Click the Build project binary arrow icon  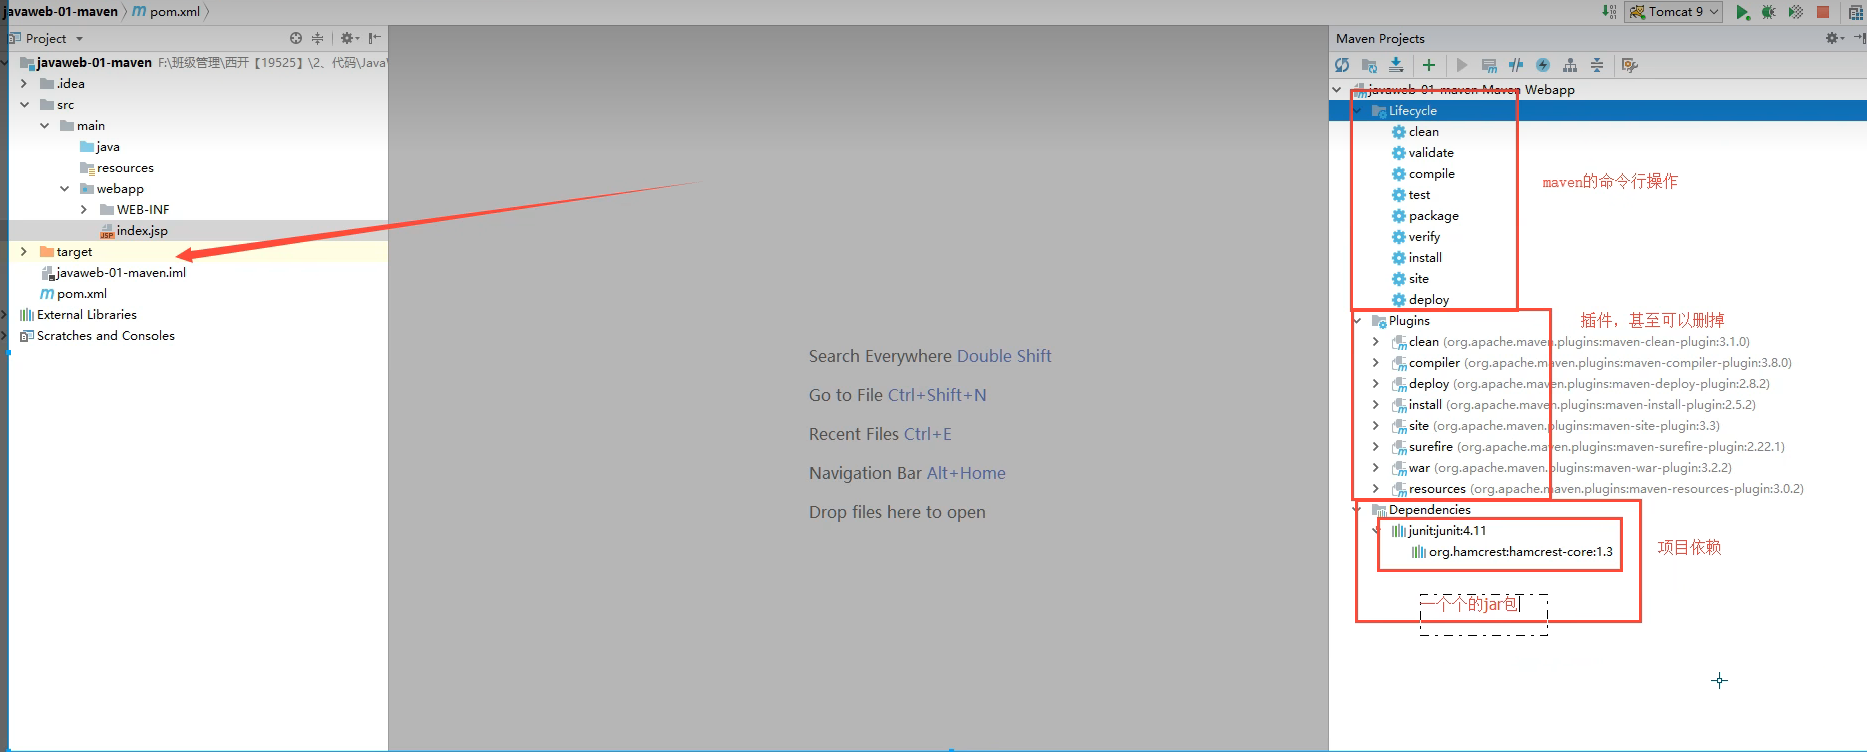(x=1608, y=12)
